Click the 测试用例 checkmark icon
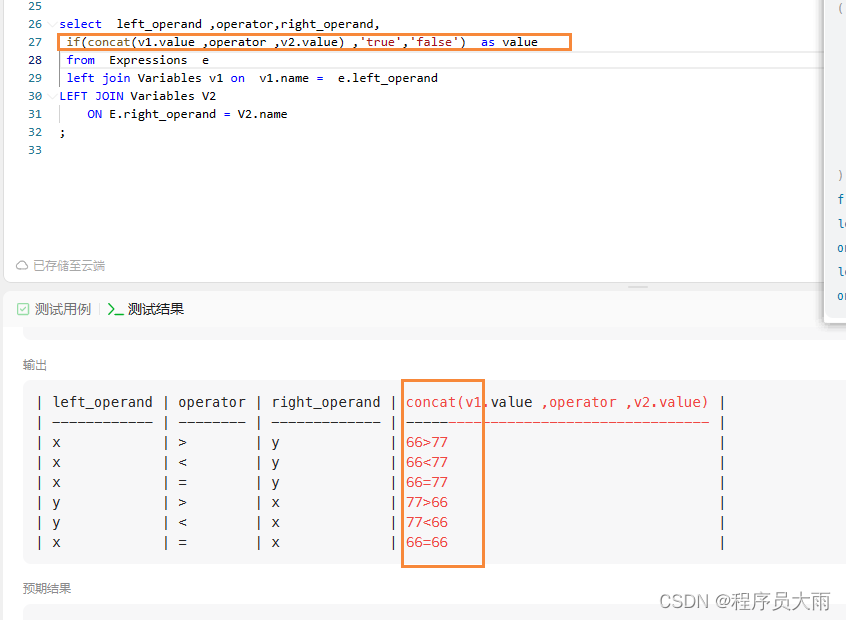The width and height of the screenshot is (846, 620). pyautogui.click(x=23, y=309)
